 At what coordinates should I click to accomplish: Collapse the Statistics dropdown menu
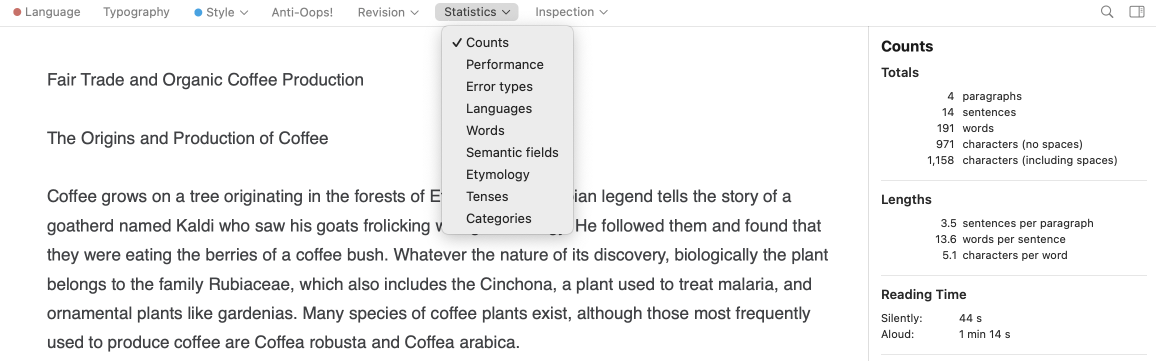point(477,12)
